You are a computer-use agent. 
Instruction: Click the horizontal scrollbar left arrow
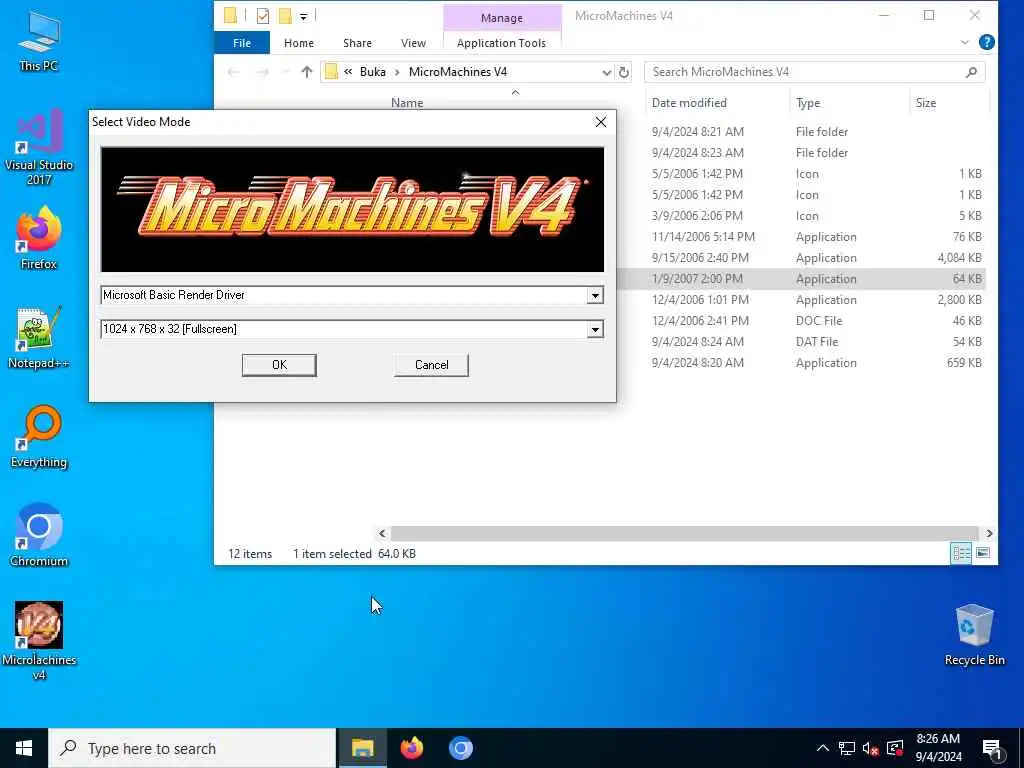382,534
